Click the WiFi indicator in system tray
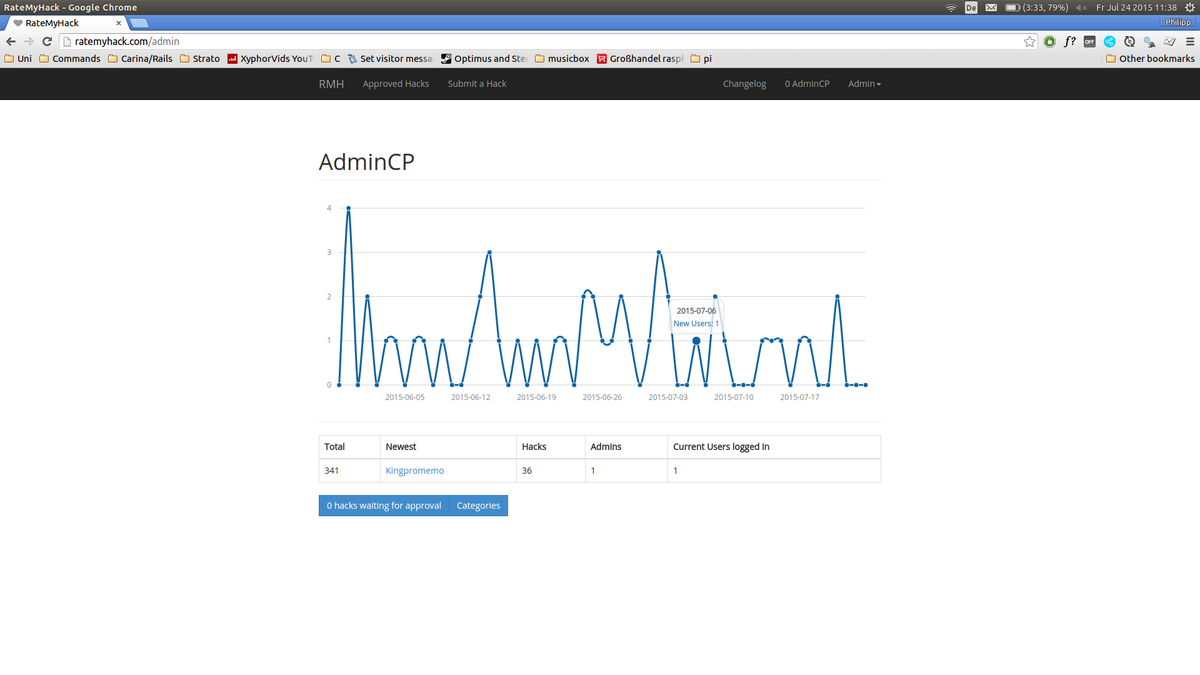This screenshot has width=1200, height=675. [950, 7]
